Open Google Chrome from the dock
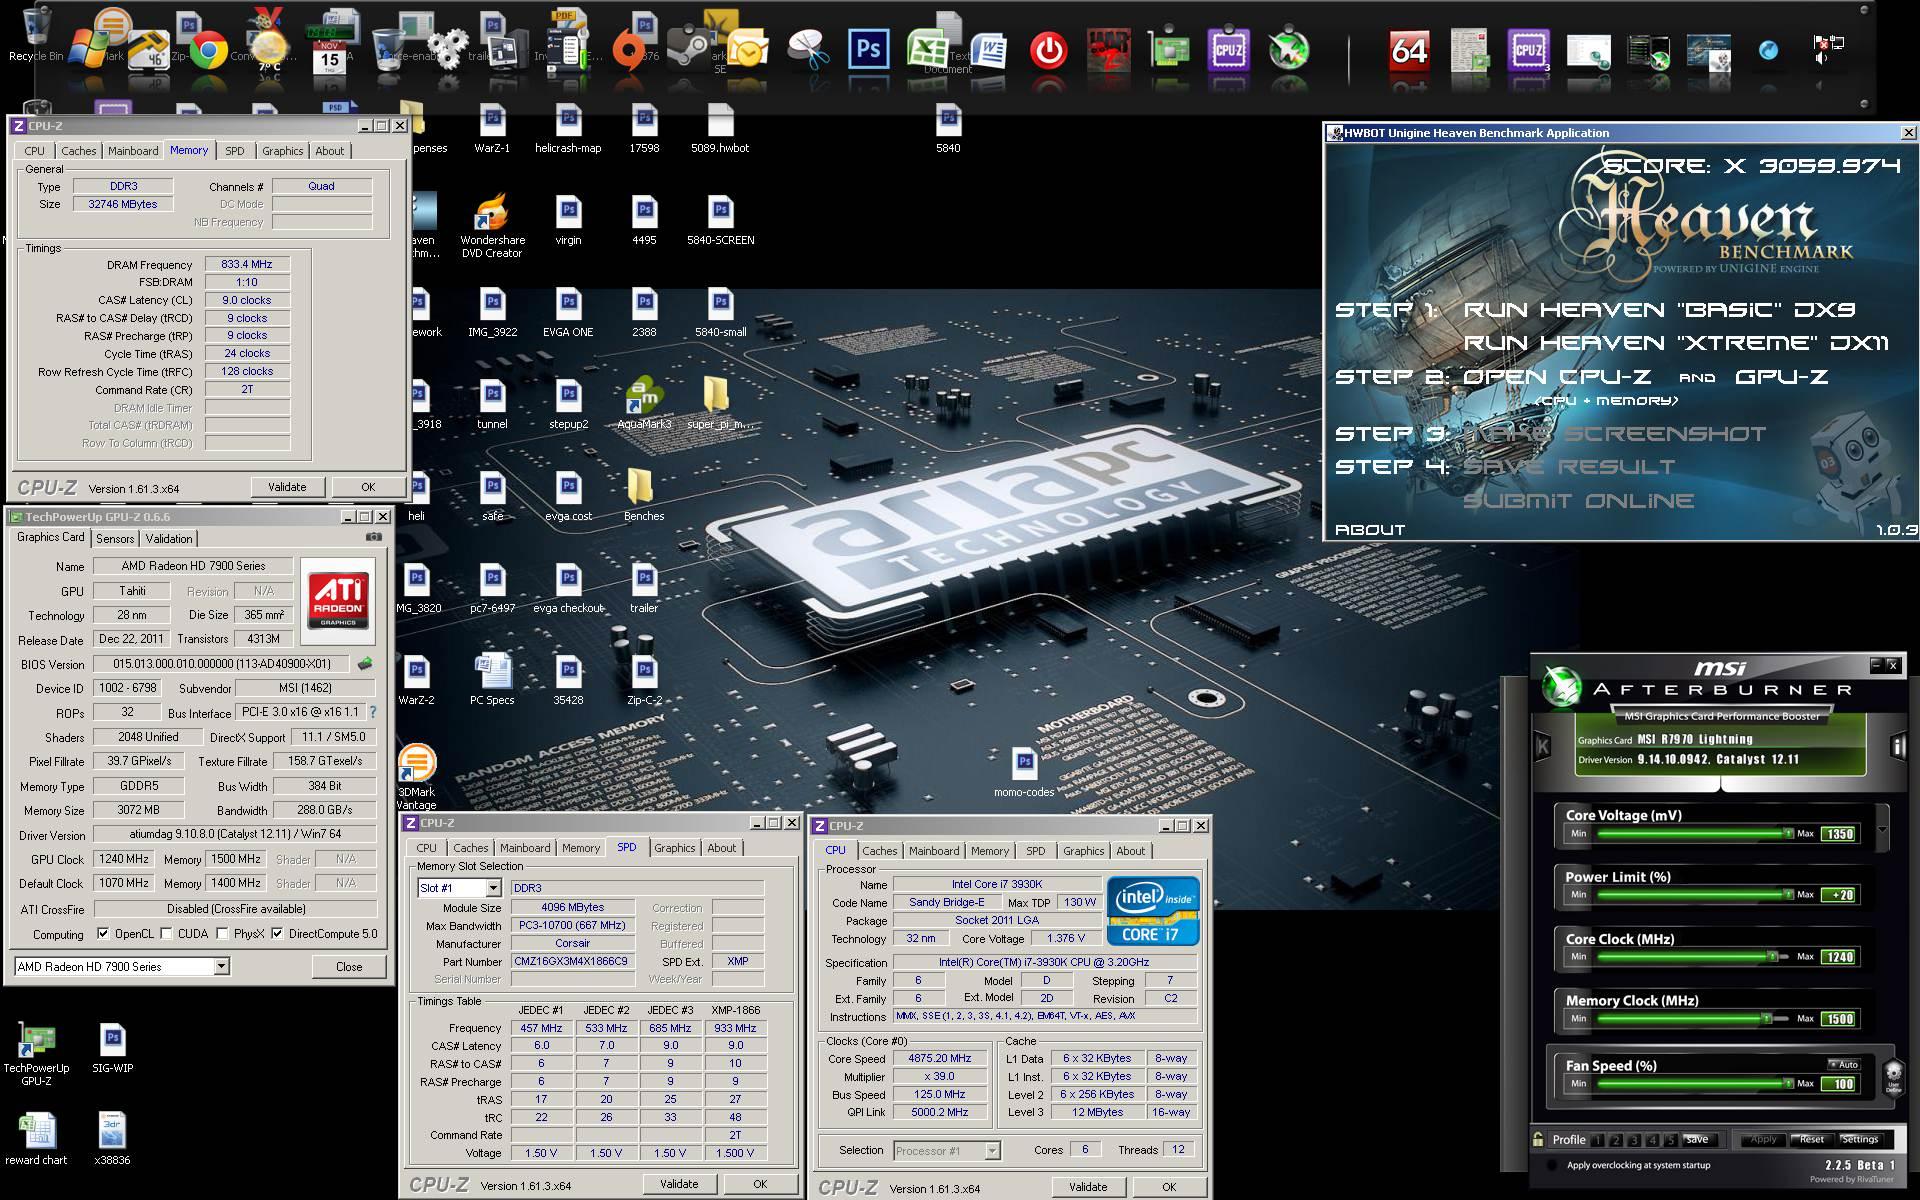 pos(209,50)
